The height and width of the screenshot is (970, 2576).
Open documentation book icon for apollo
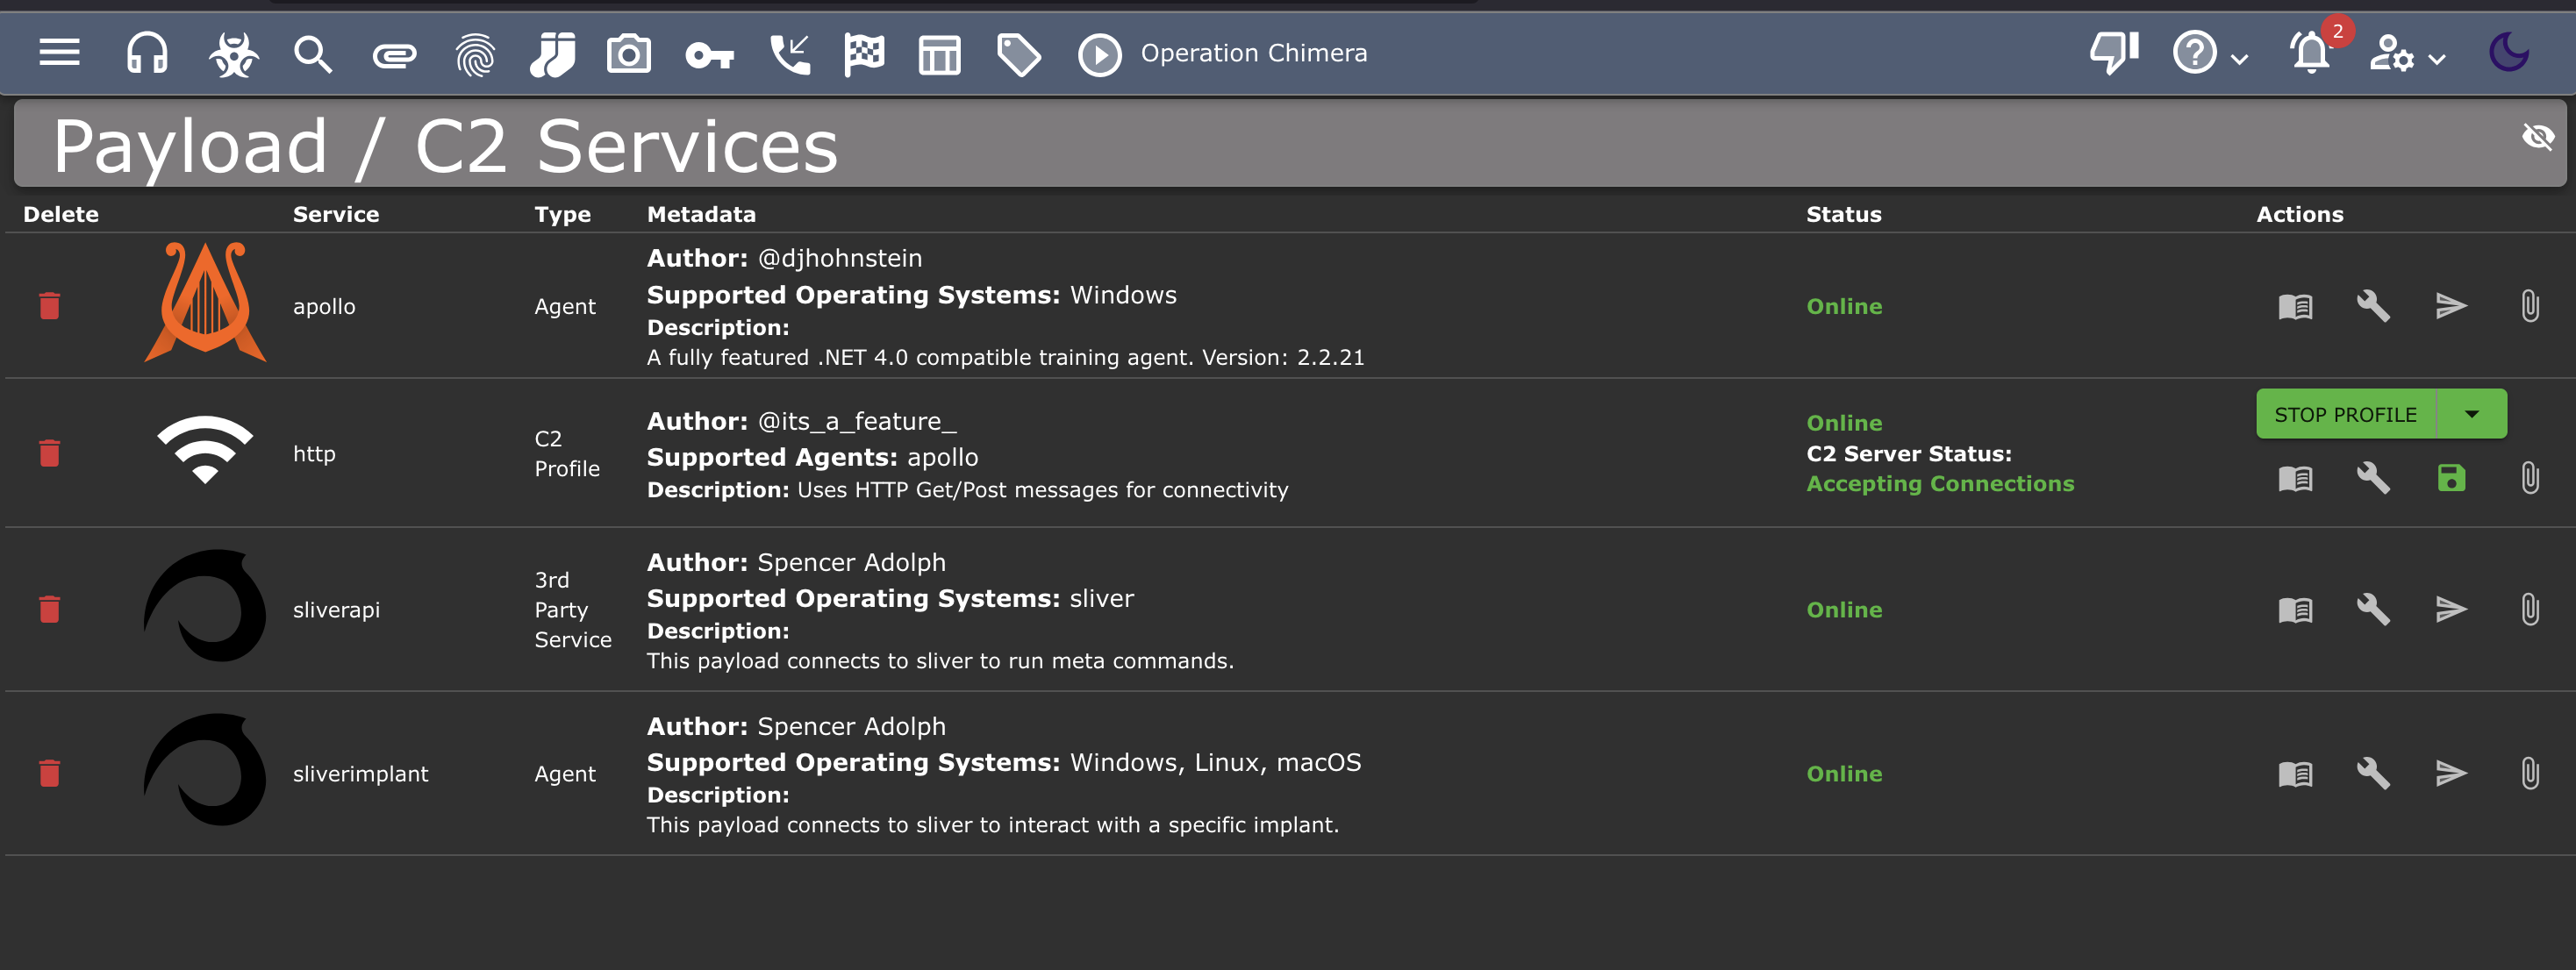[x=2295, y=306]
